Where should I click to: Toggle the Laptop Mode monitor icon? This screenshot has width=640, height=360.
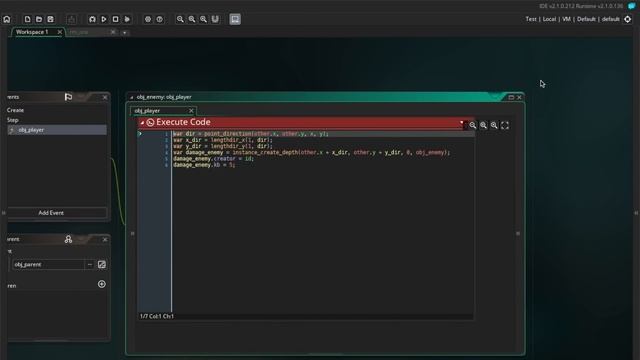coord(235,19)
